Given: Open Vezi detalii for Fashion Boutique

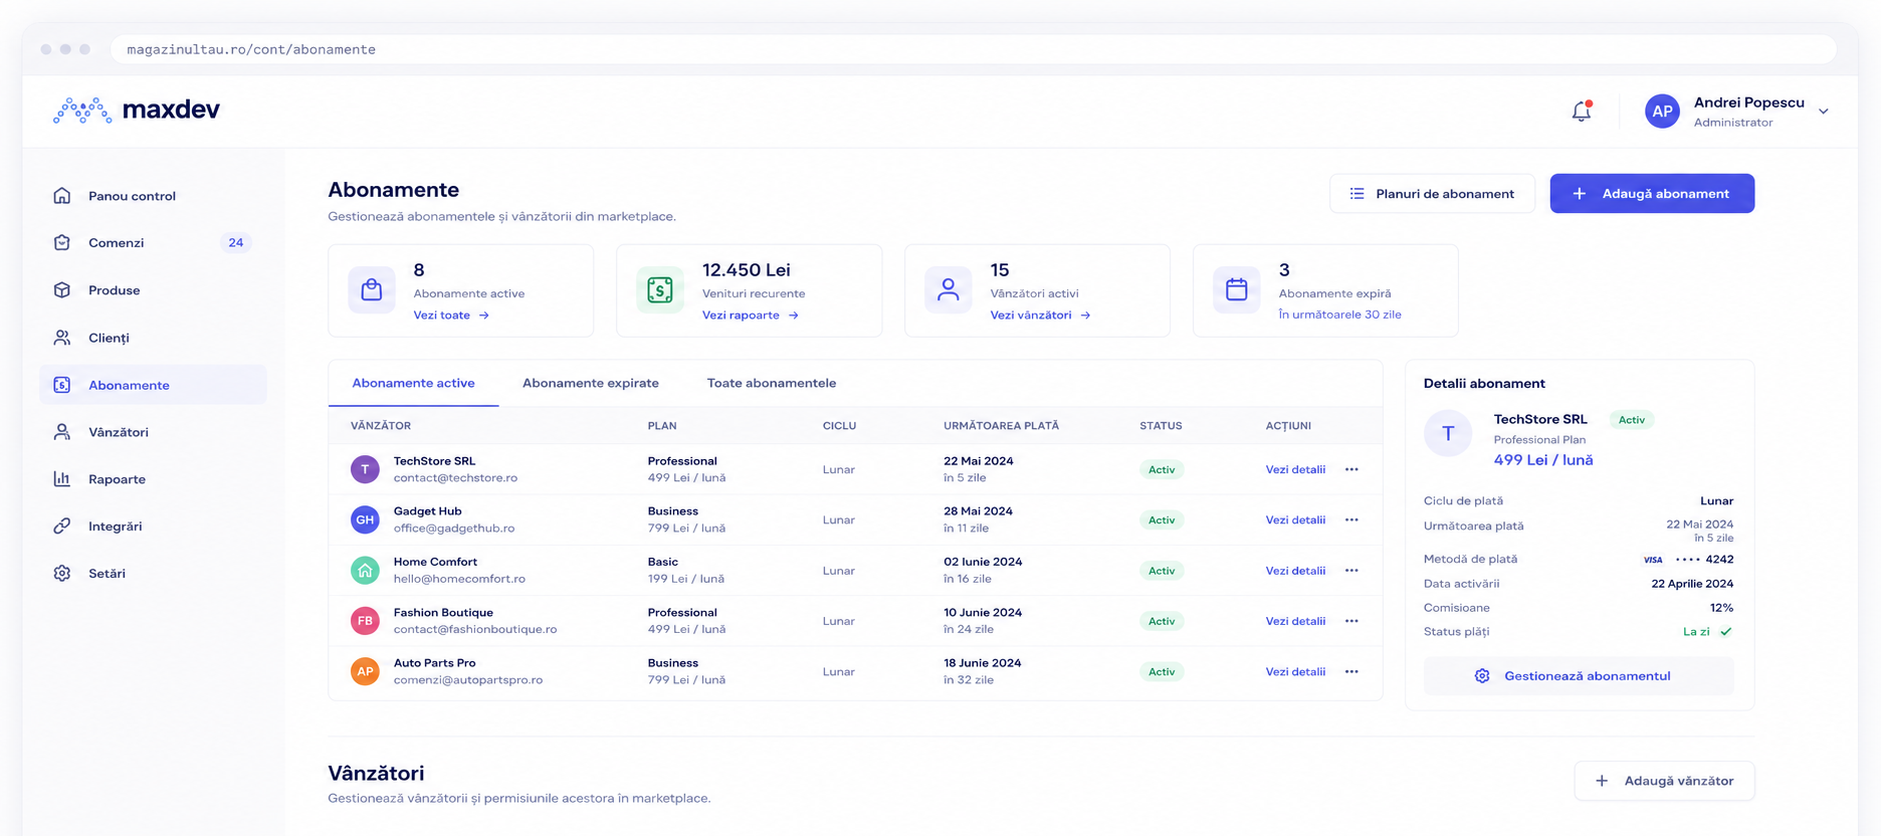Looking at the screenshot, I should coord(1295,621).
